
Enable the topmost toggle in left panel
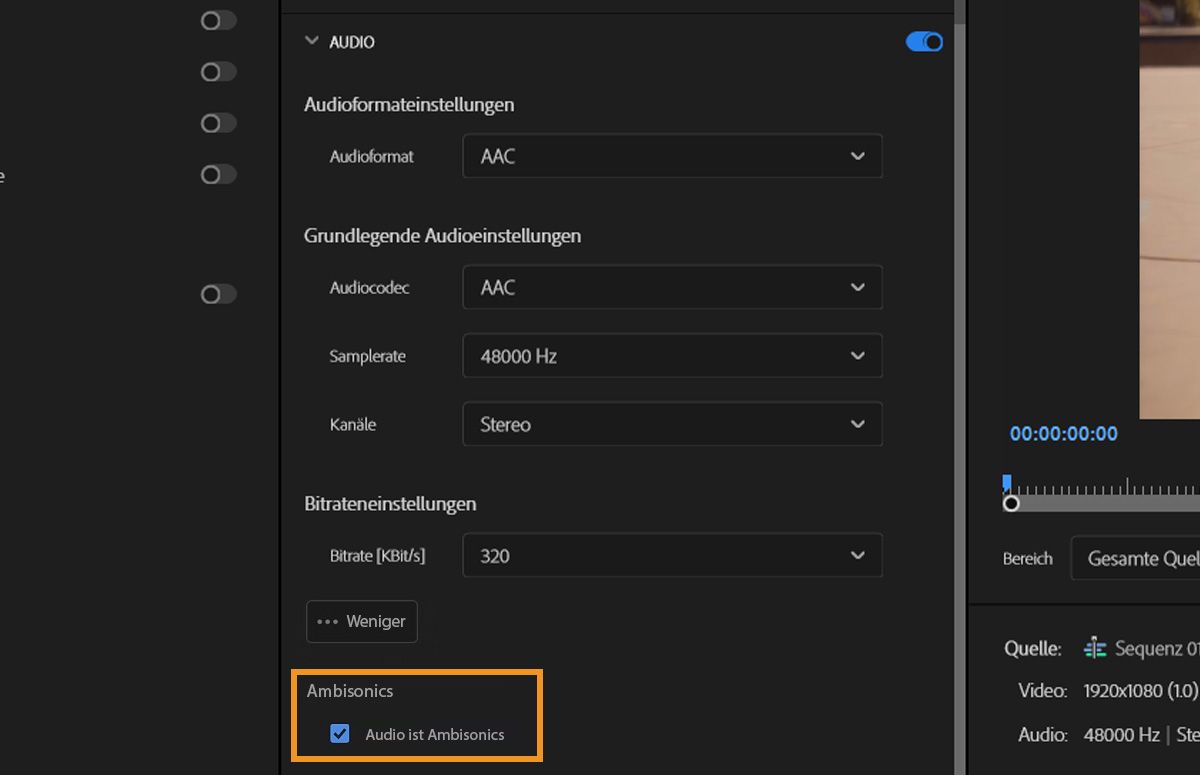pyautogui.click(x=217, y=20)
